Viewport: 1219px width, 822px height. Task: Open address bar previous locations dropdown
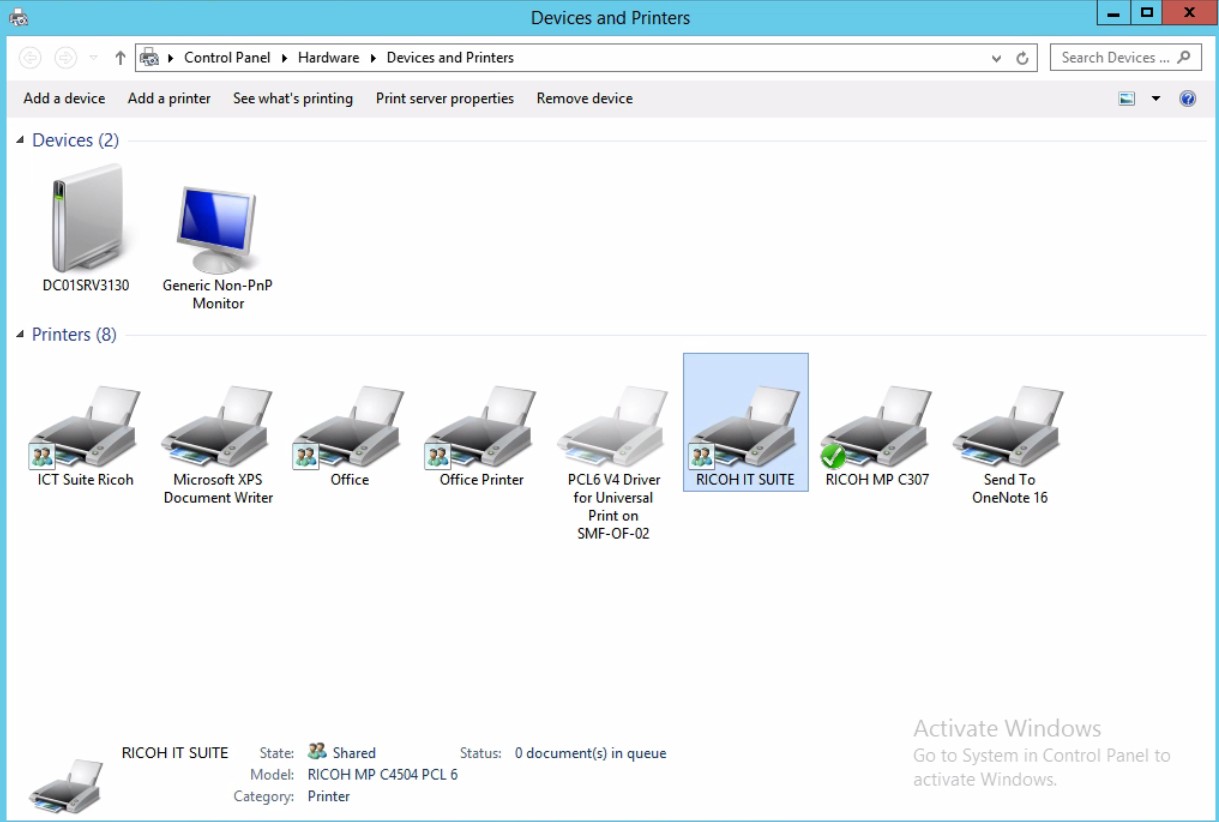tap(996, 58)
